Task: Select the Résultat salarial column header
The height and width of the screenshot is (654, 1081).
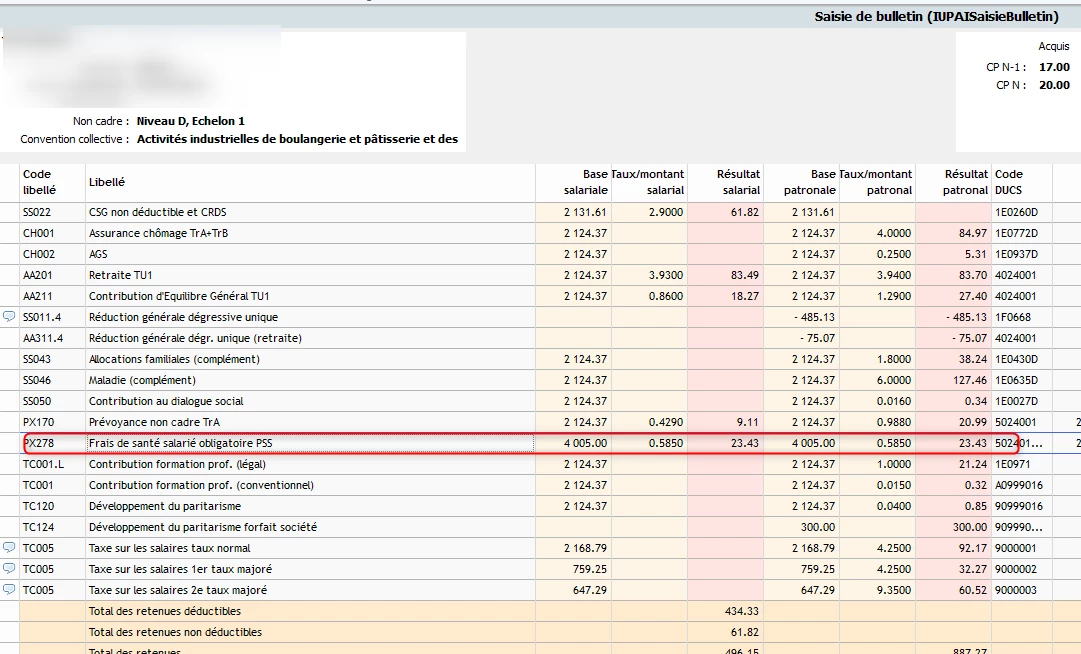Action: pos(738,182)
